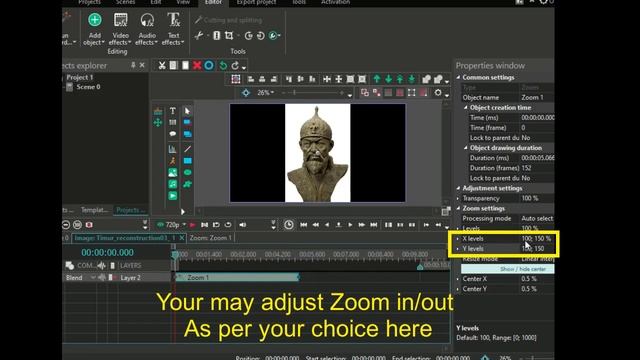Expand the X levels property
This screenshot has width=640, height=360.
(x=458, y=238)
